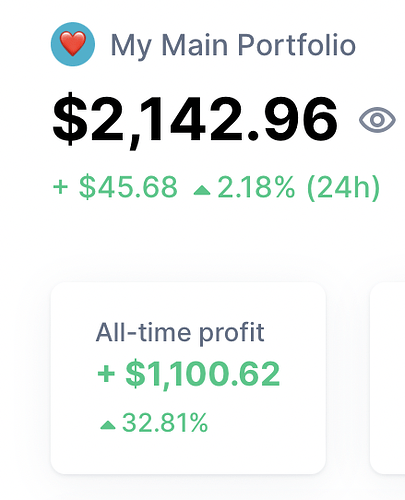Open the All-time profit card
Screen dimensions: 405x500
(x=188, y=378)
